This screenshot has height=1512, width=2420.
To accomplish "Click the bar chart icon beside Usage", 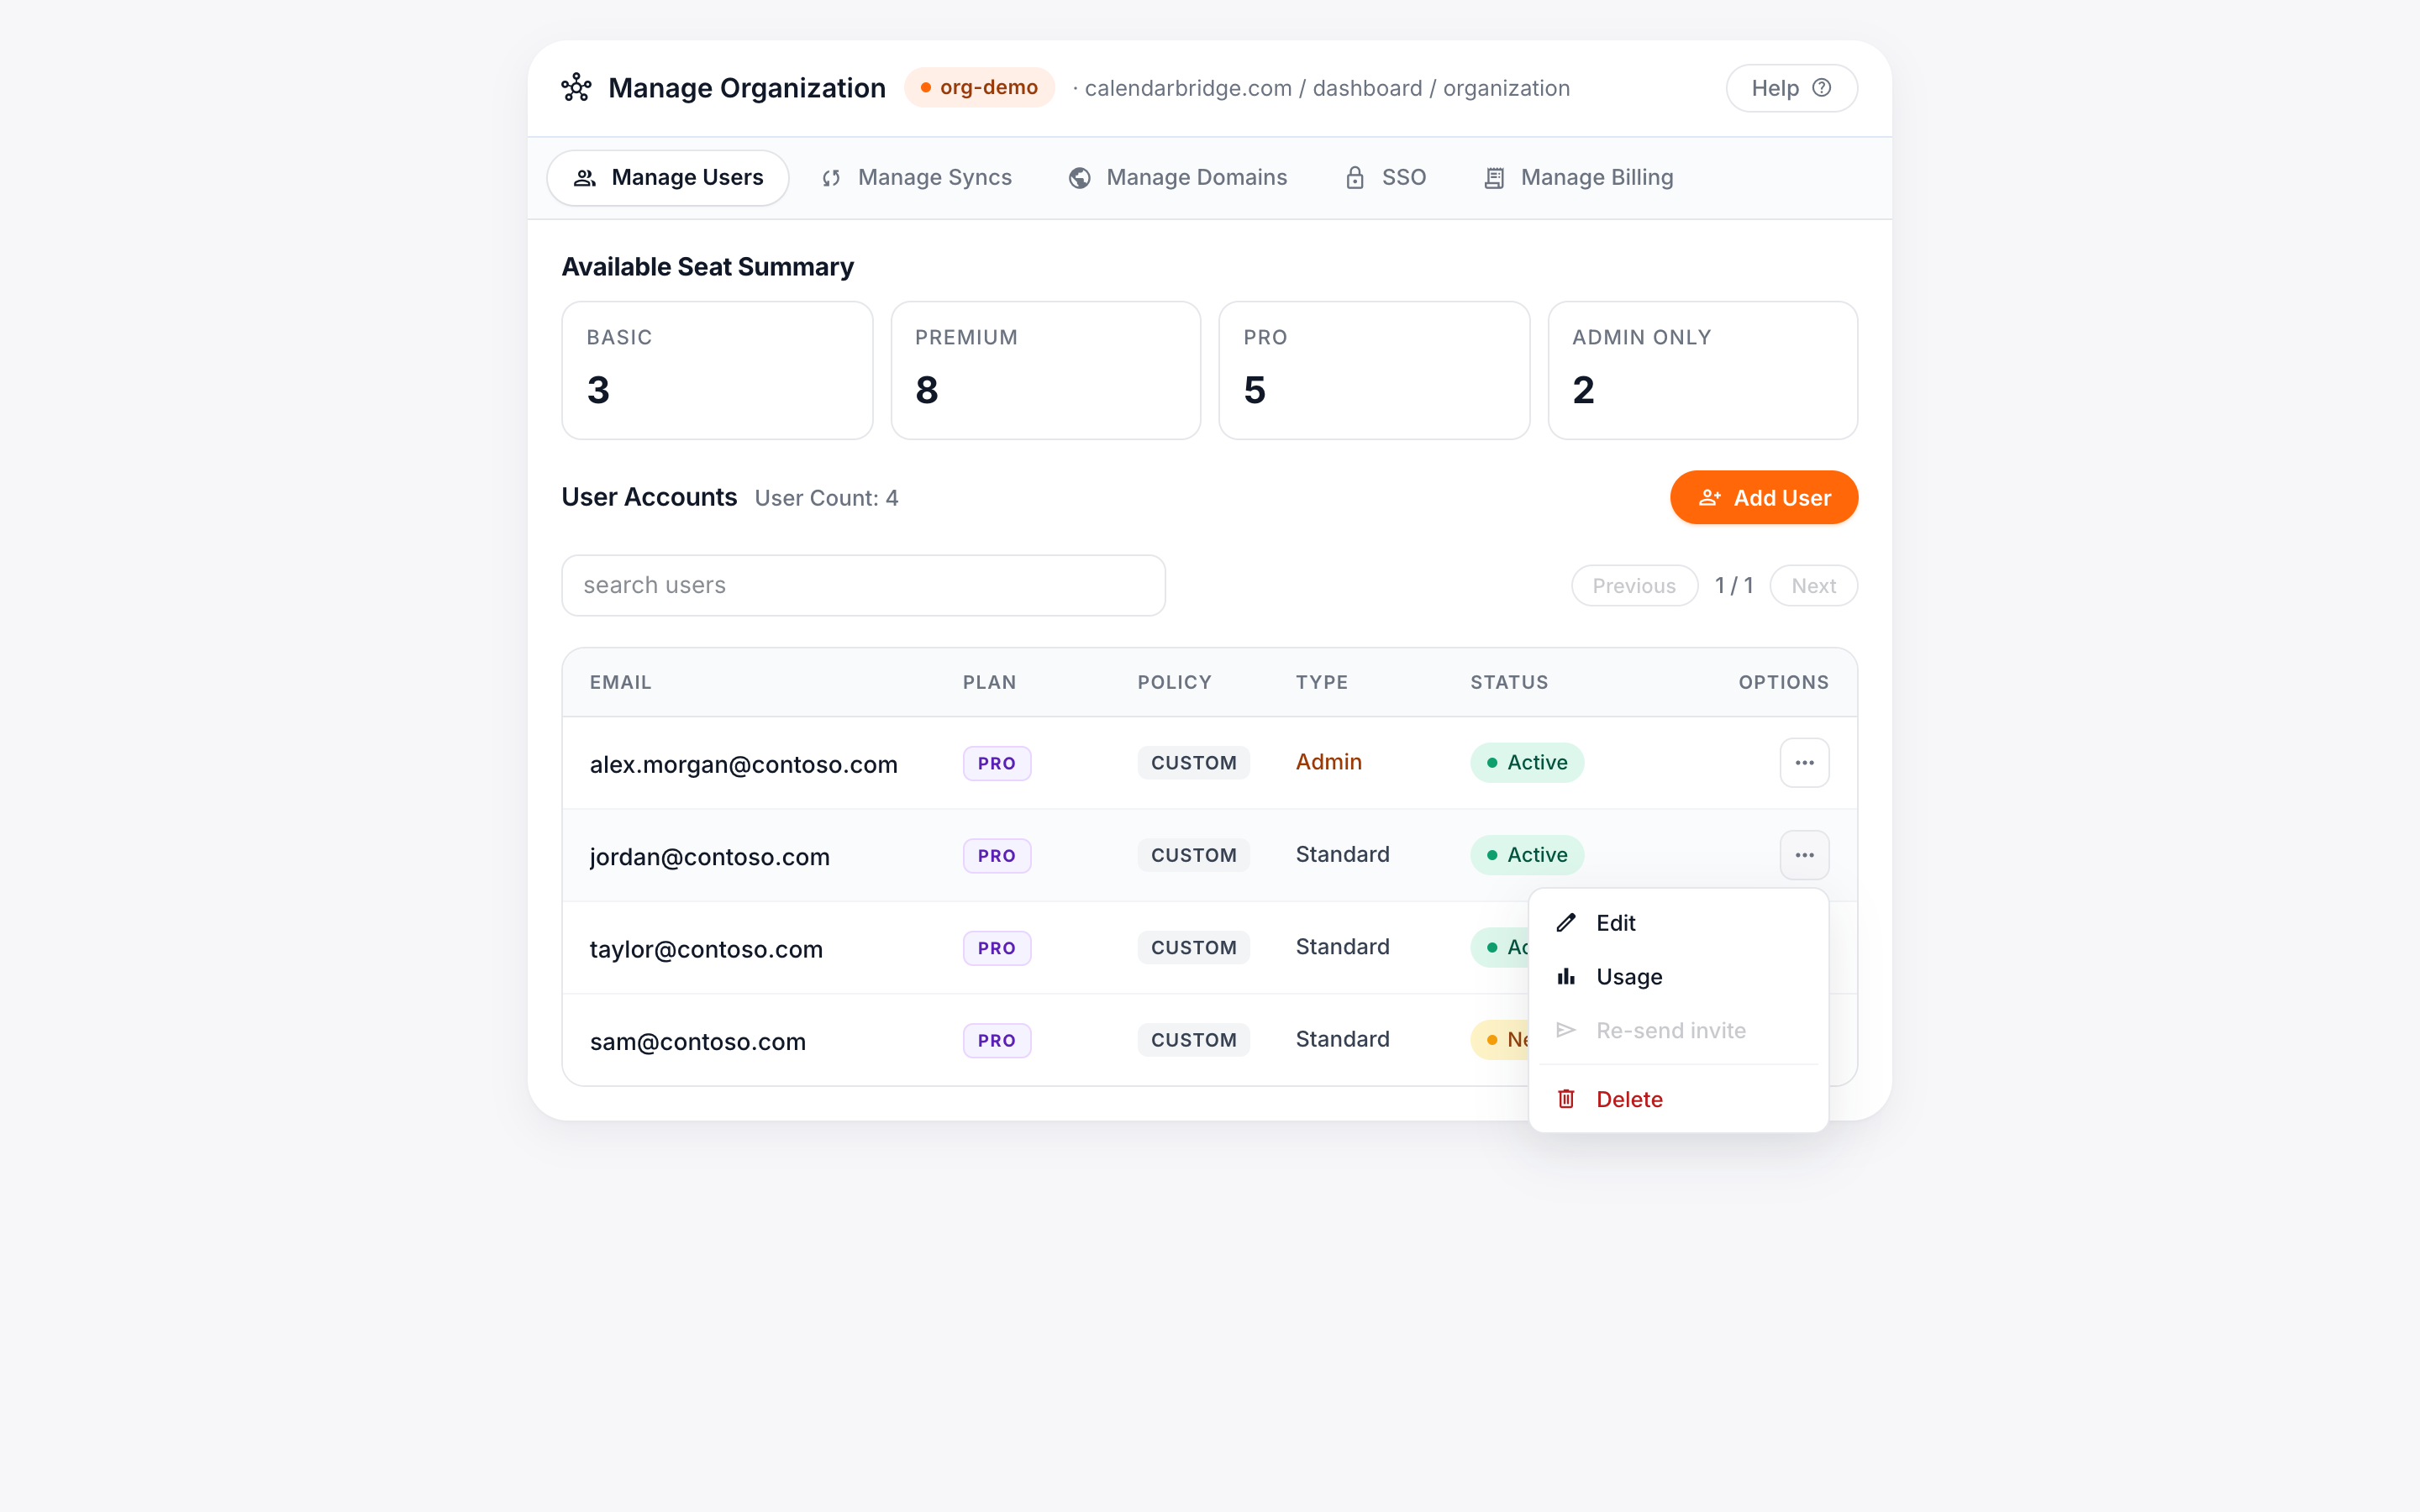I will click(1566, 977).
